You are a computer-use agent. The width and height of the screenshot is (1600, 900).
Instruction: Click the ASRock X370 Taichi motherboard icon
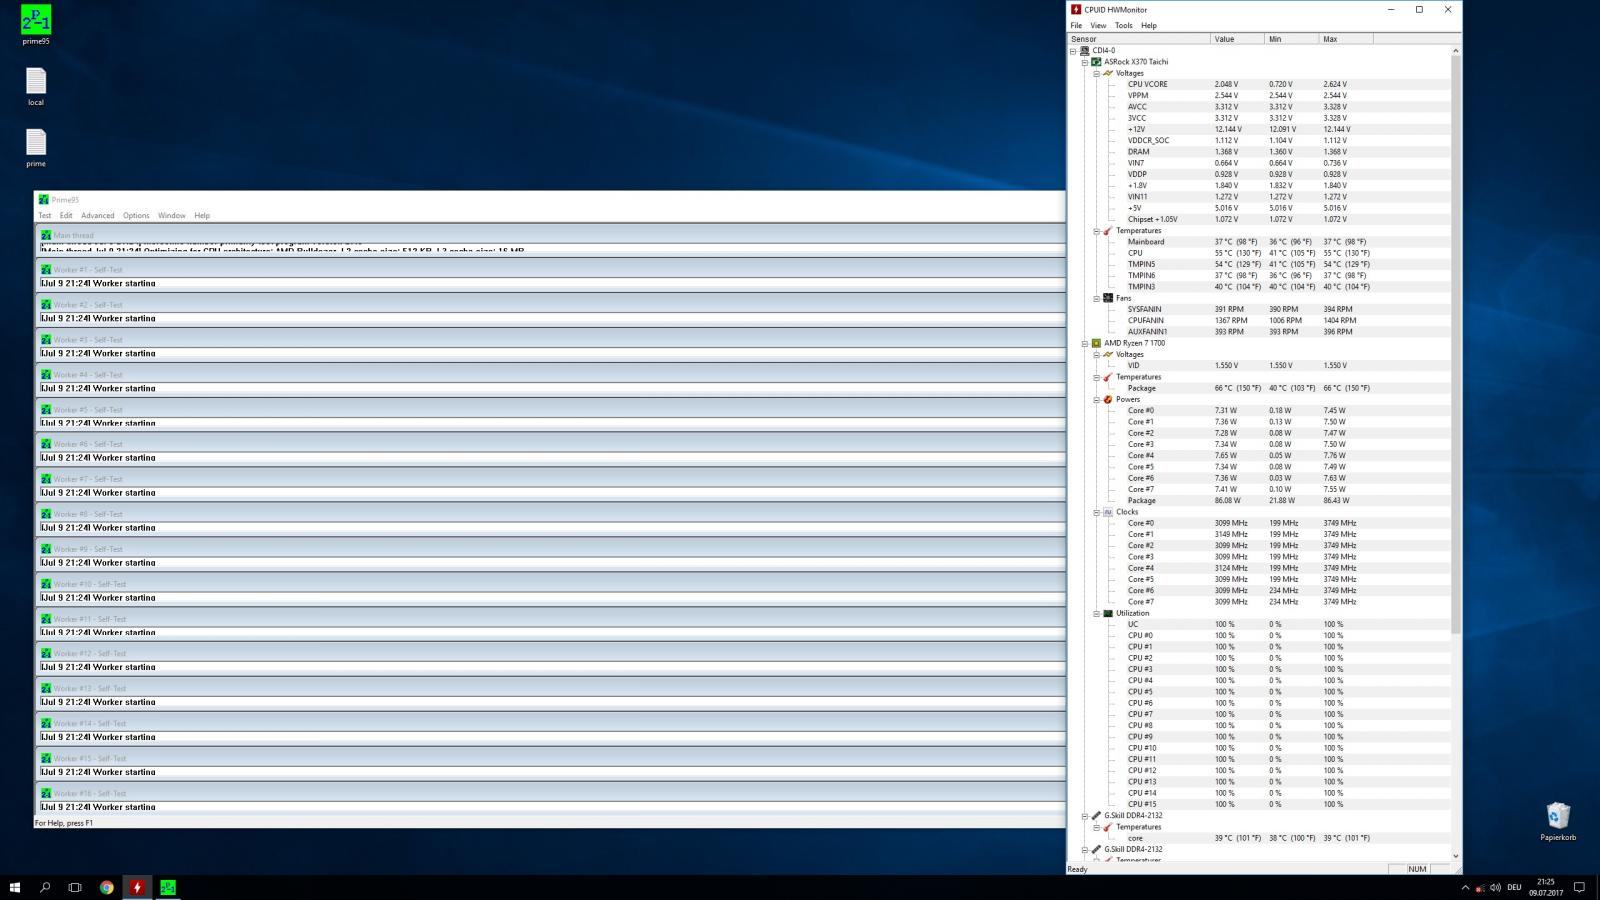pos(1096,62)
